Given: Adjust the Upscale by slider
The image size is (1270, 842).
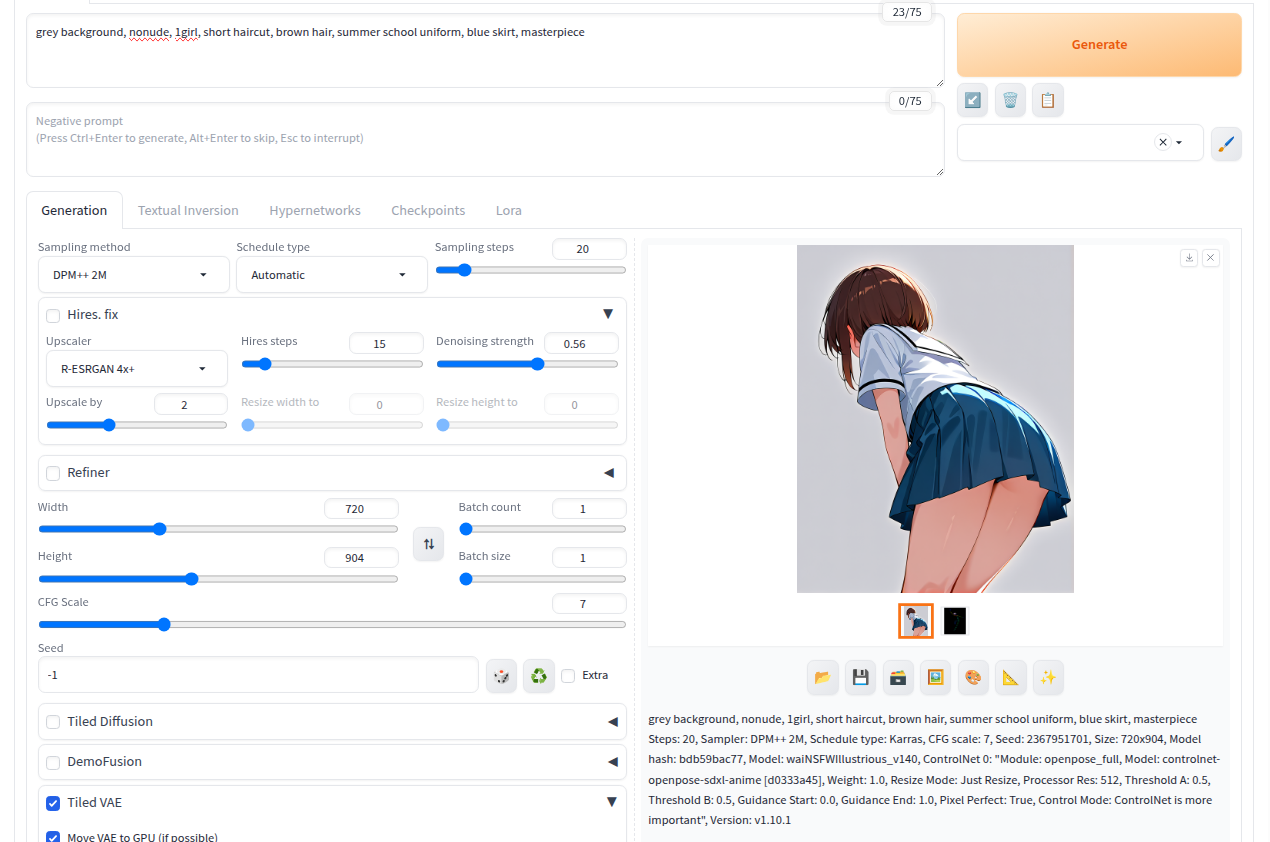Looking at the screenshot, I should (137, 425).
